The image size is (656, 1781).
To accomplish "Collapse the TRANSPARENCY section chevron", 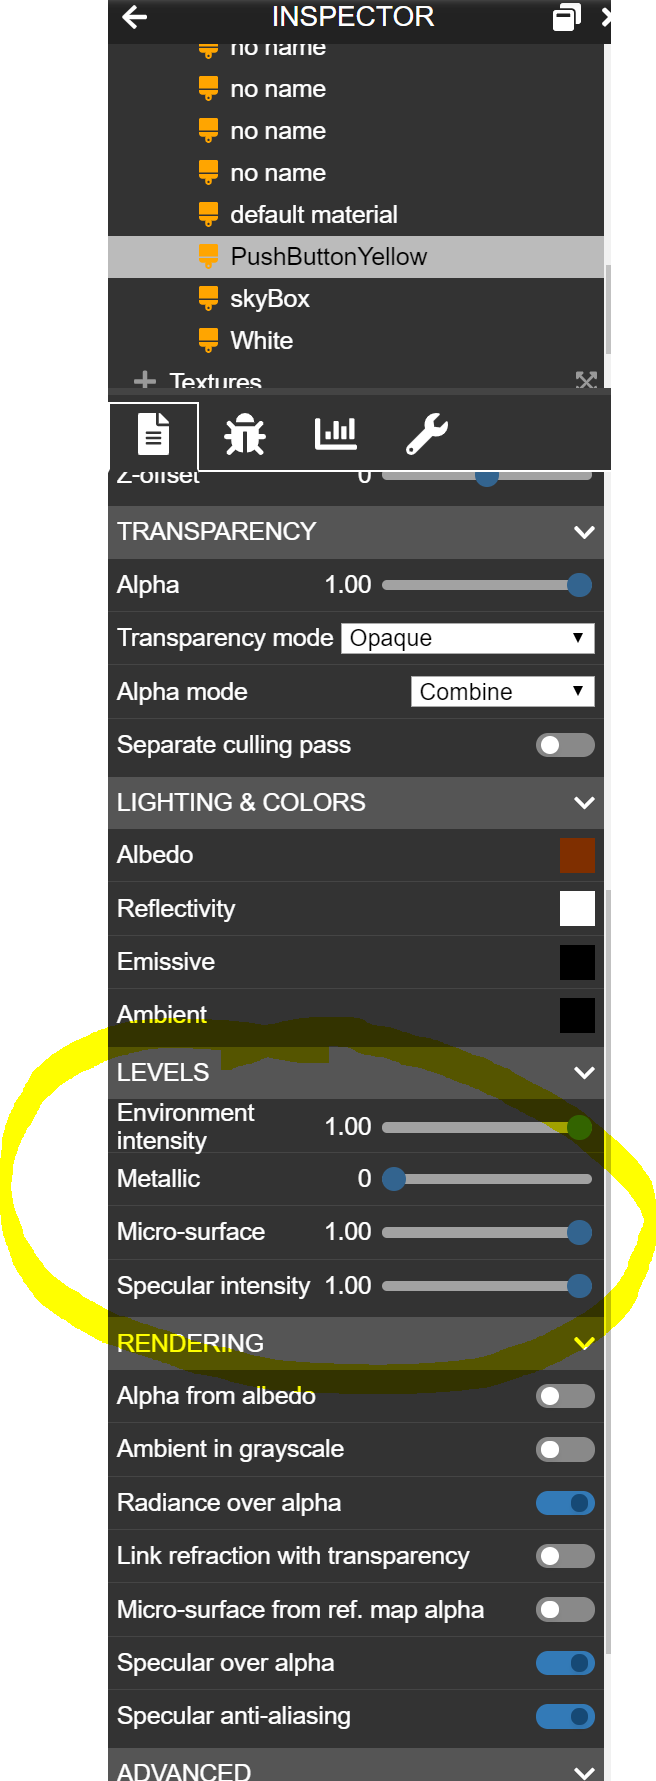I will [x=585, y=532].
